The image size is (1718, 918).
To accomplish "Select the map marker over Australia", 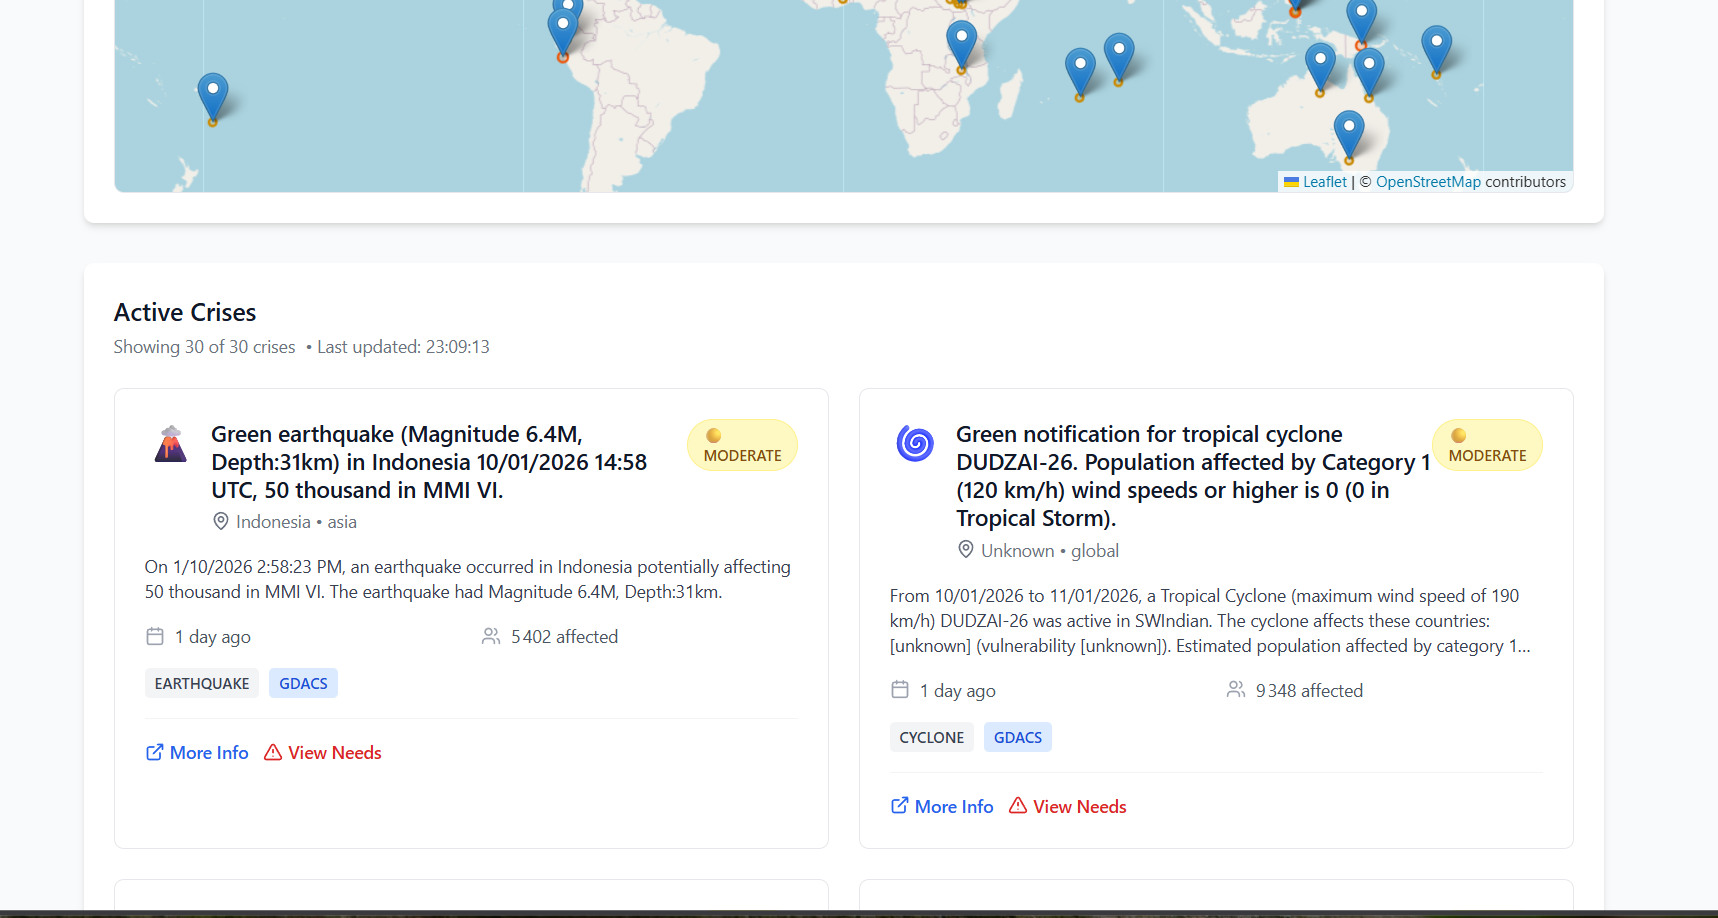I will coord(1348,128).
